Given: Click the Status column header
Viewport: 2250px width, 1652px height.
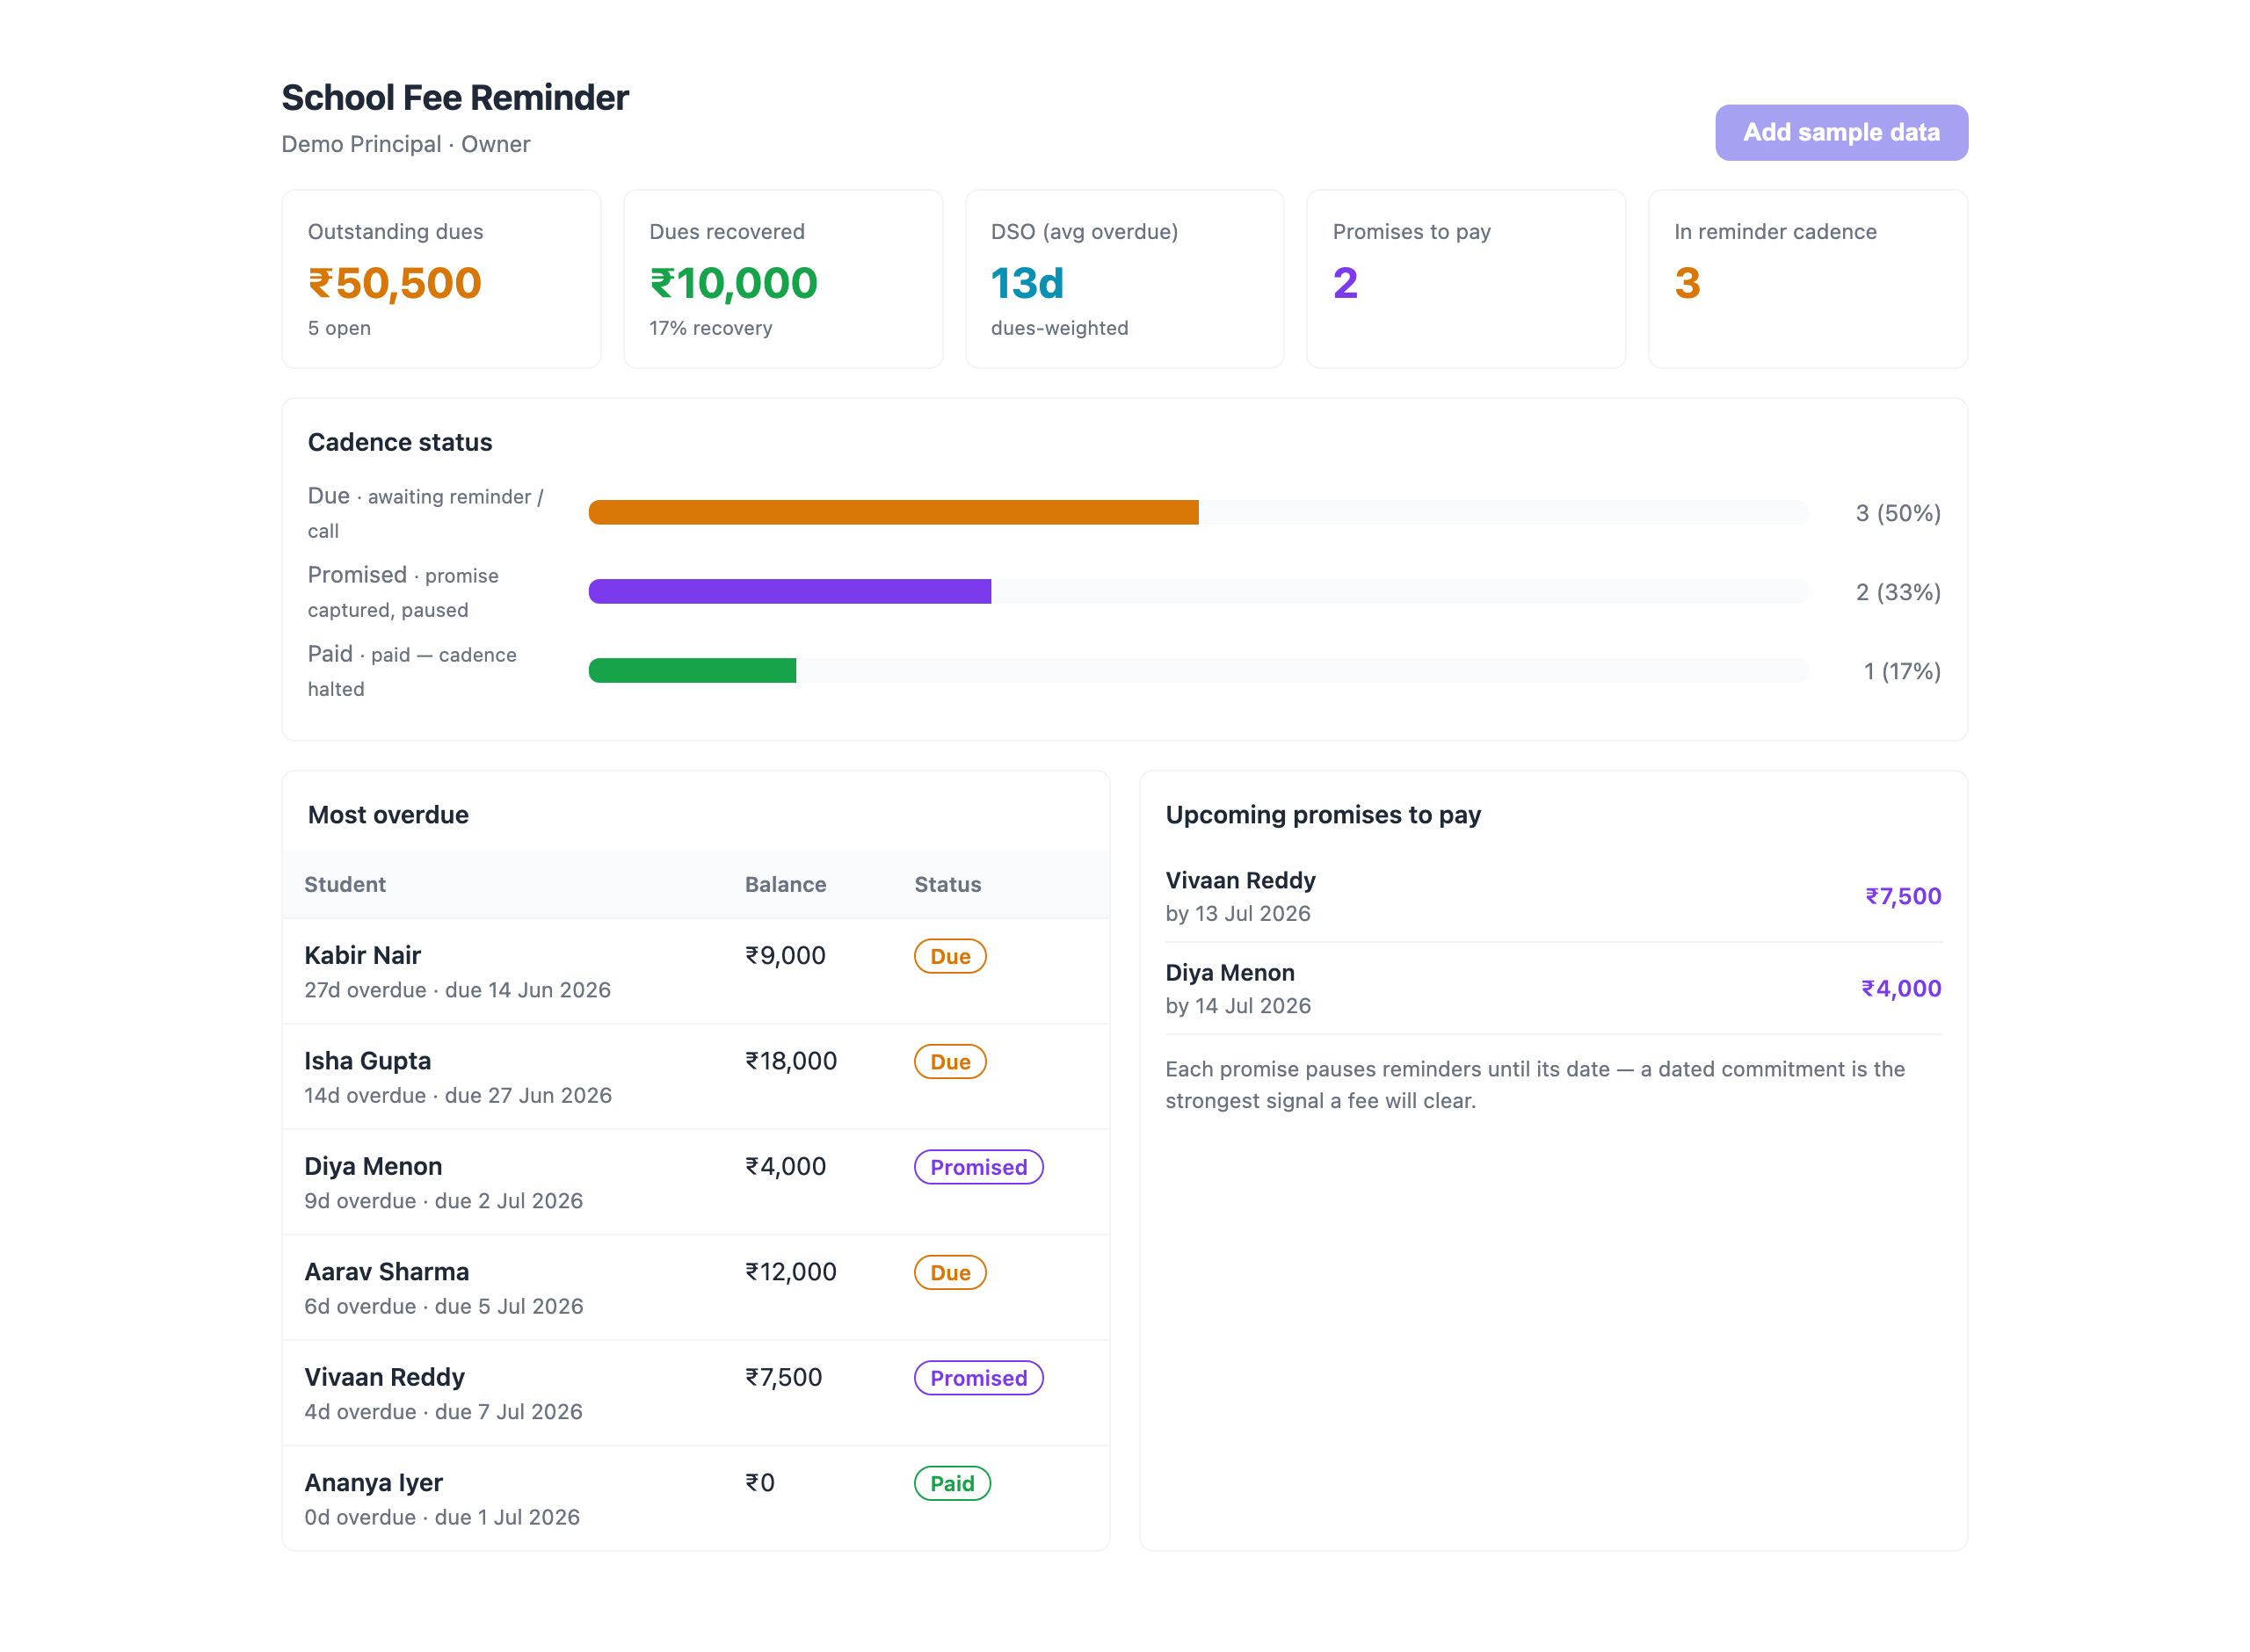Looking at the screenshot, I should [x=947, y=884].
